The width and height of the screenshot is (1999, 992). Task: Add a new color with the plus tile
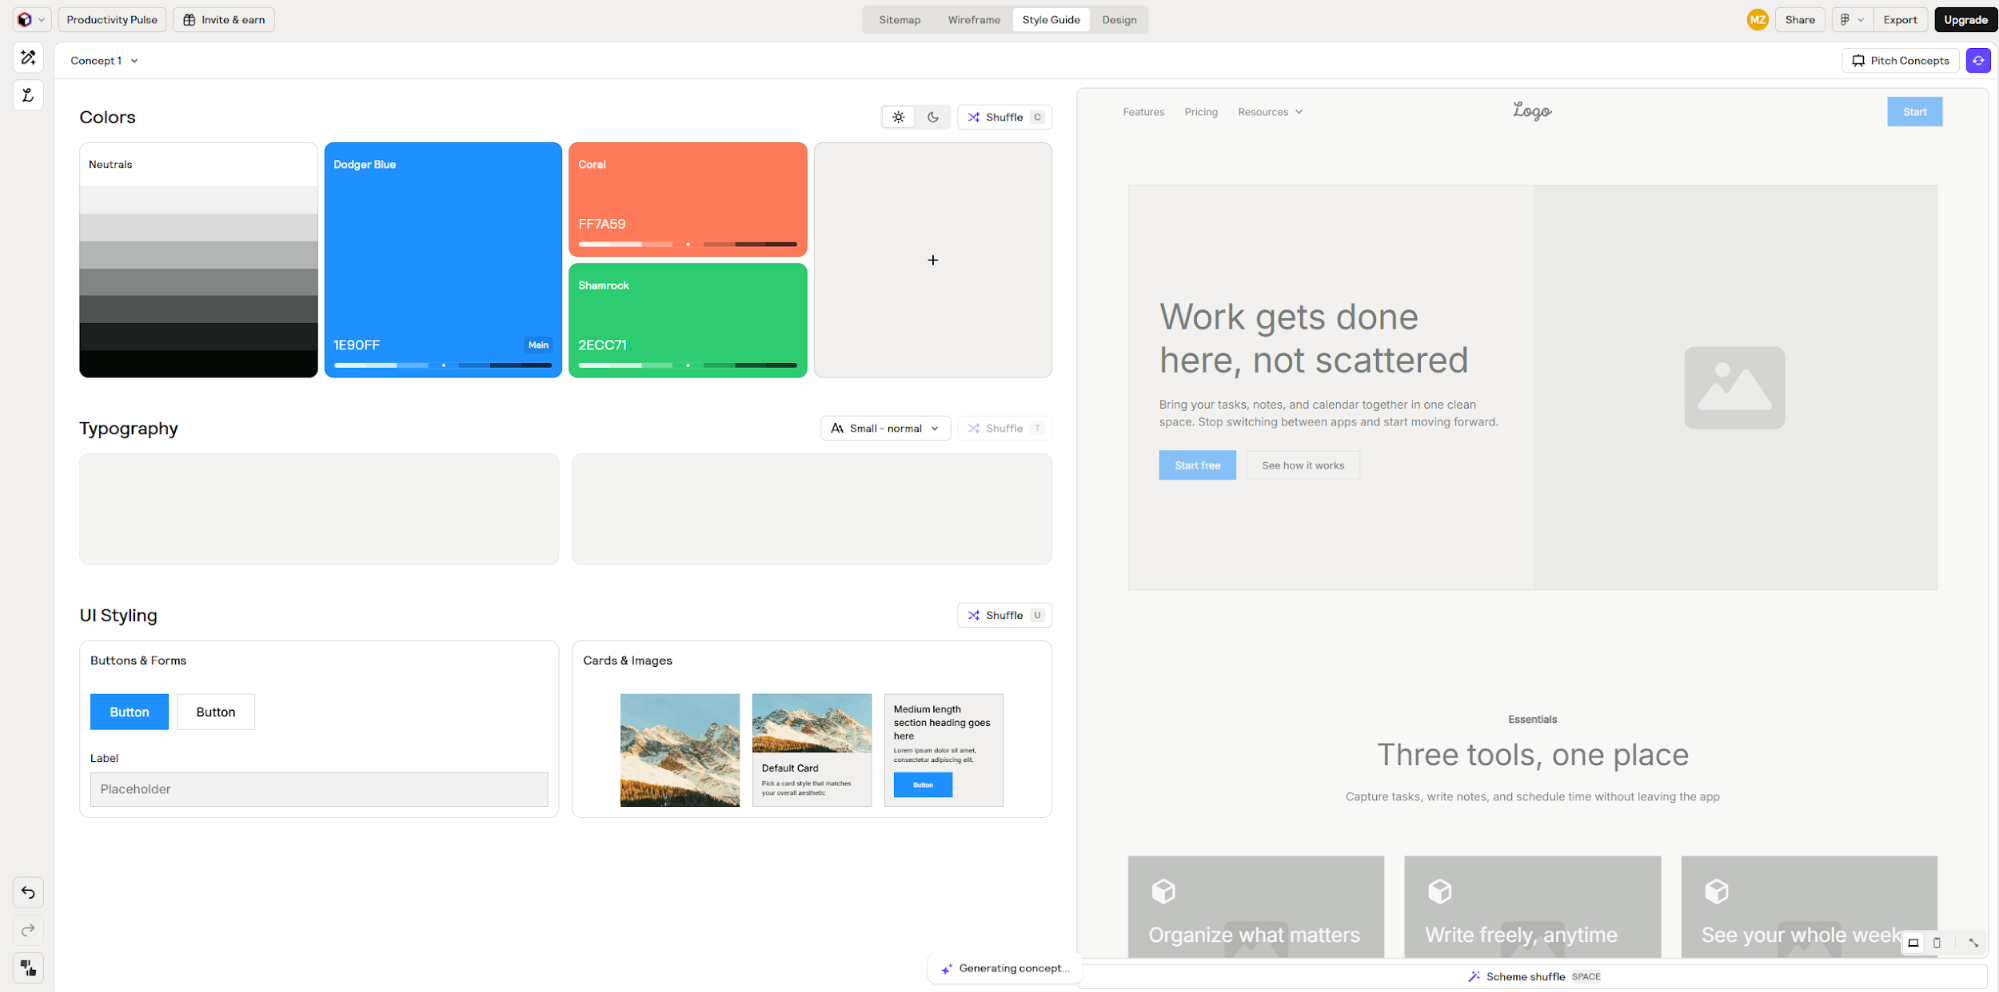click(x=932, y=260)
